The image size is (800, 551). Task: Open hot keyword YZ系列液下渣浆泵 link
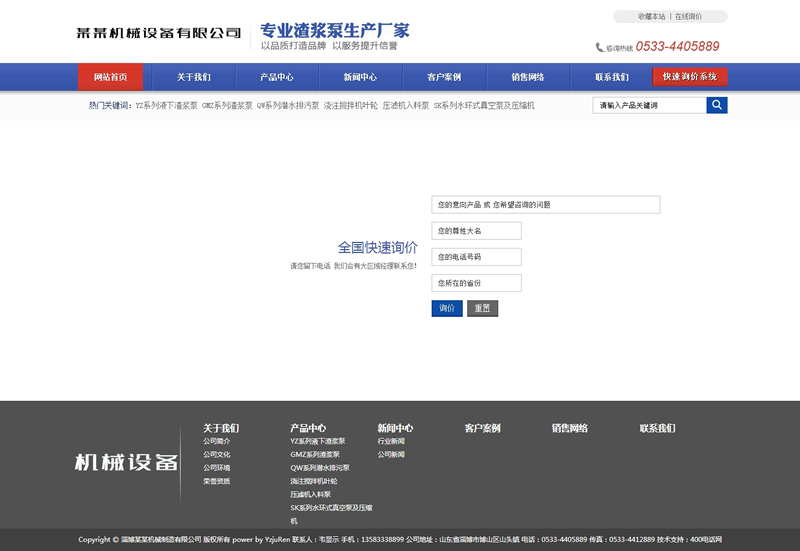166,105
